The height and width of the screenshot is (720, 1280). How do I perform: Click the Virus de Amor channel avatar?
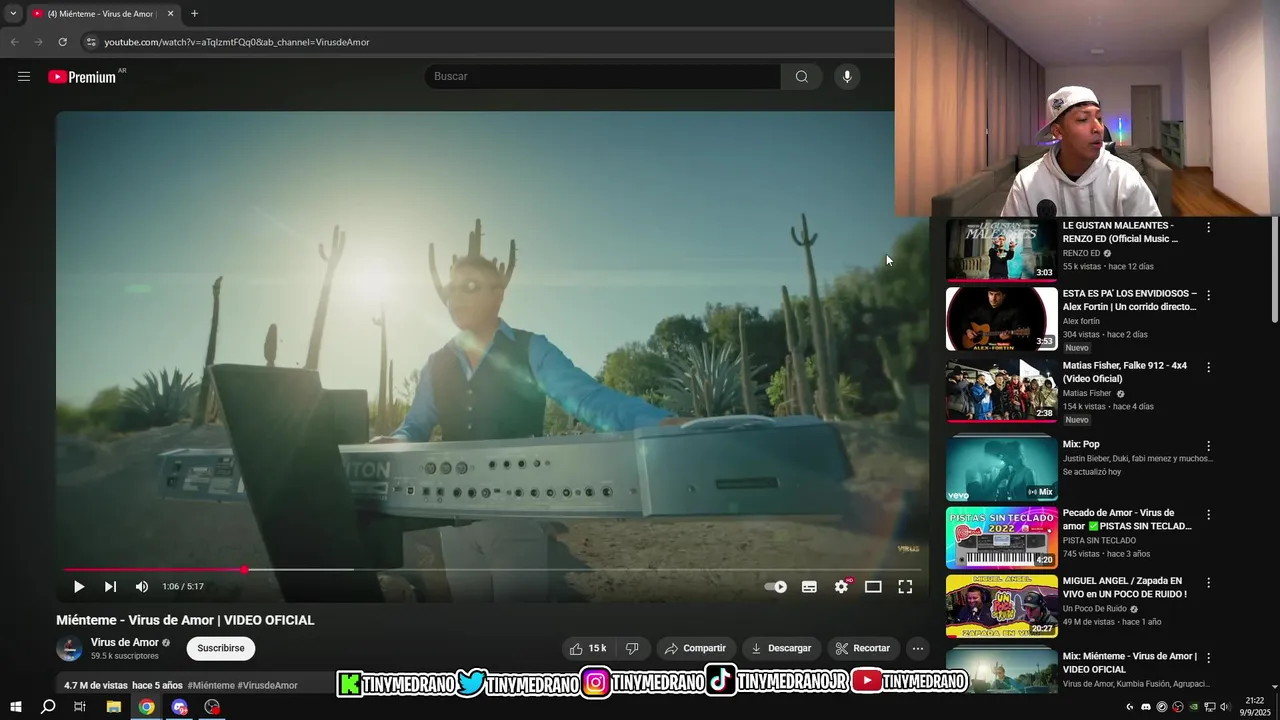click(x=70, y=648)
